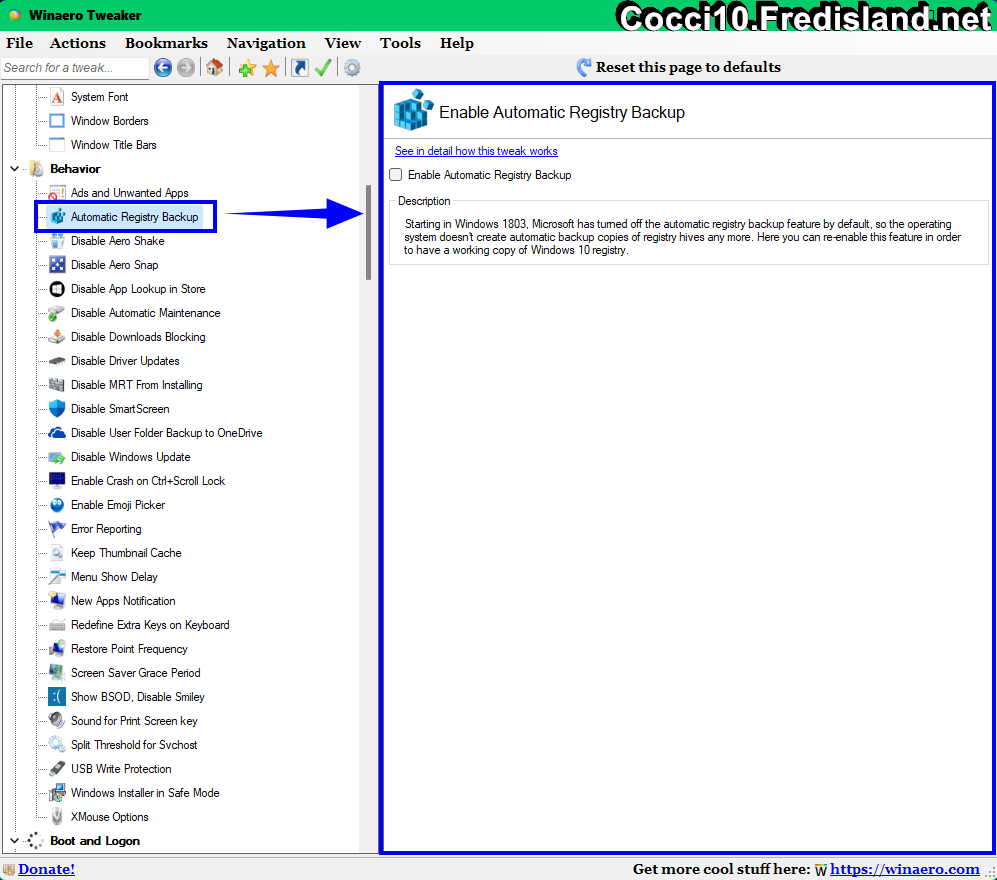This screenshot has width=997, height=880.
Task: Select the Boot and Logon category label
Action: 95,841
